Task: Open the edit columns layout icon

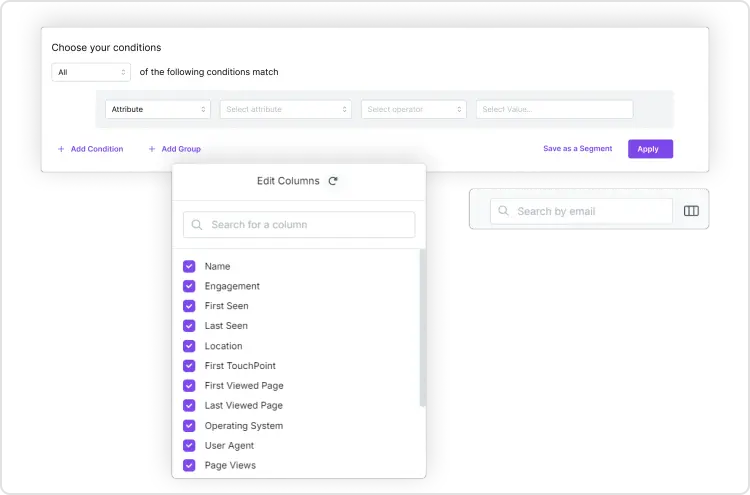Action: pos(691,211)
